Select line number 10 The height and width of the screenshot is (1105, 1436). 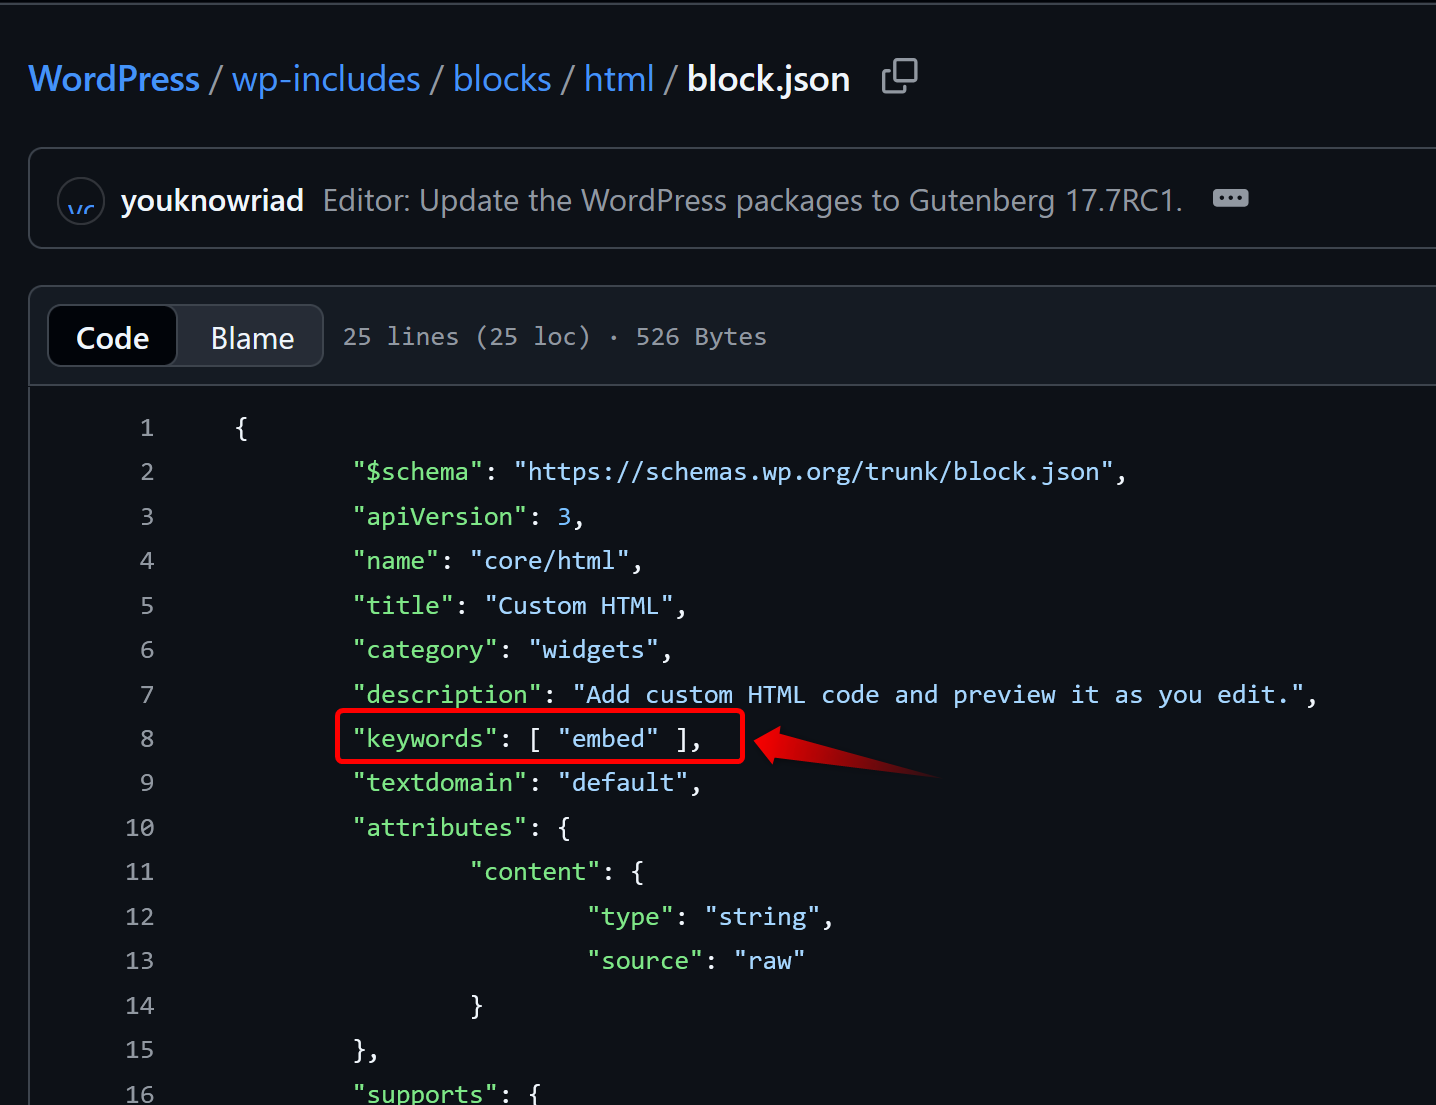click(140, 828)
